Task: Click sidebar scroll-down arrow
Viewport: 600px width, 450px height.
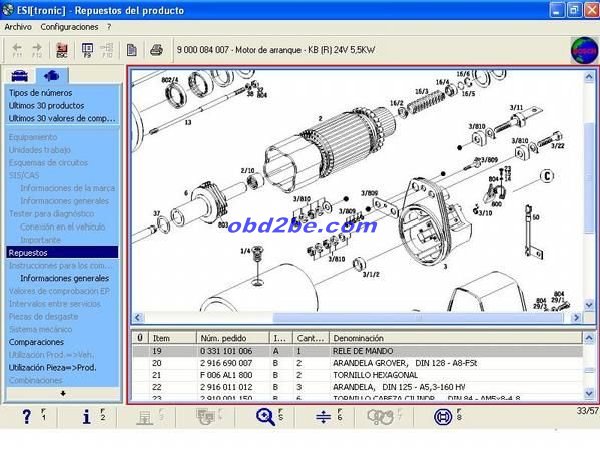Action: [63, 393]
